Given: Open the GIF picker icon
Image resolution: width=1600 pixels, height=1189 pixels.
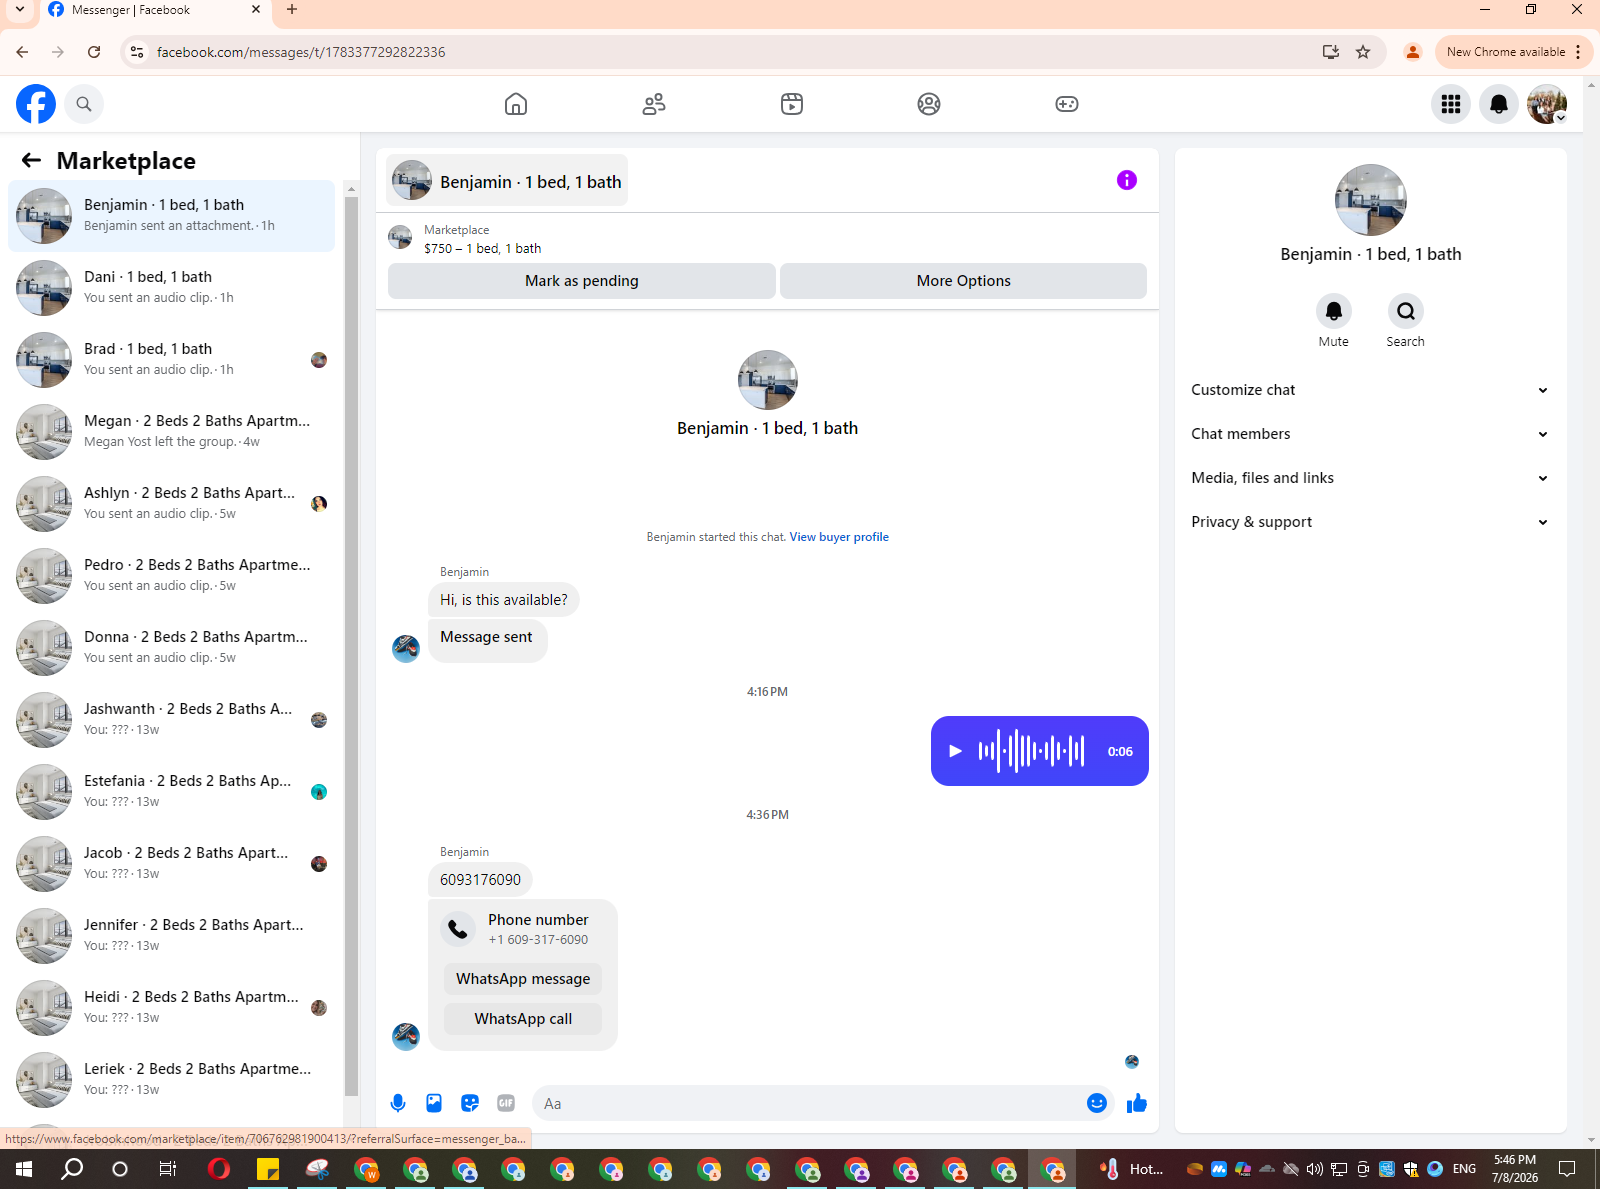Looking at the screenshot, I should coord(506,1103).
